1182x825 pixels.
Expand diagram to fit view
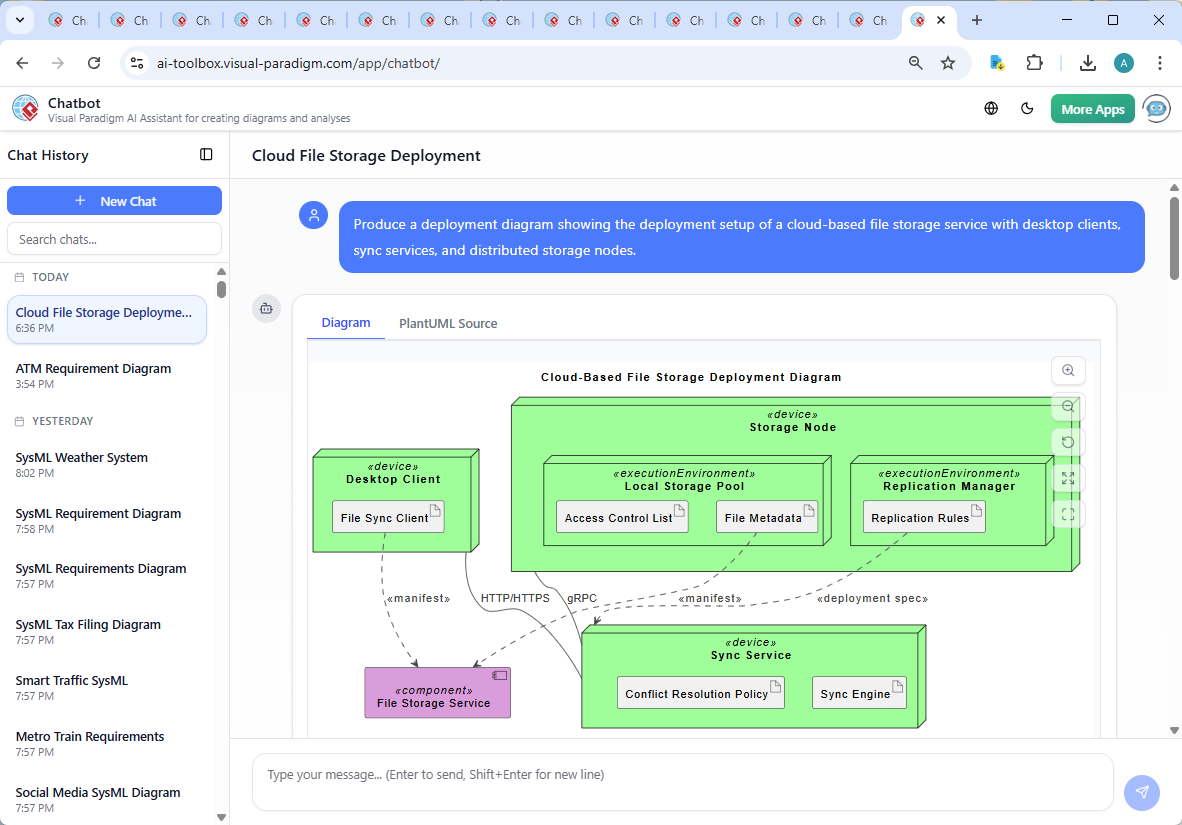point(1068,479)
